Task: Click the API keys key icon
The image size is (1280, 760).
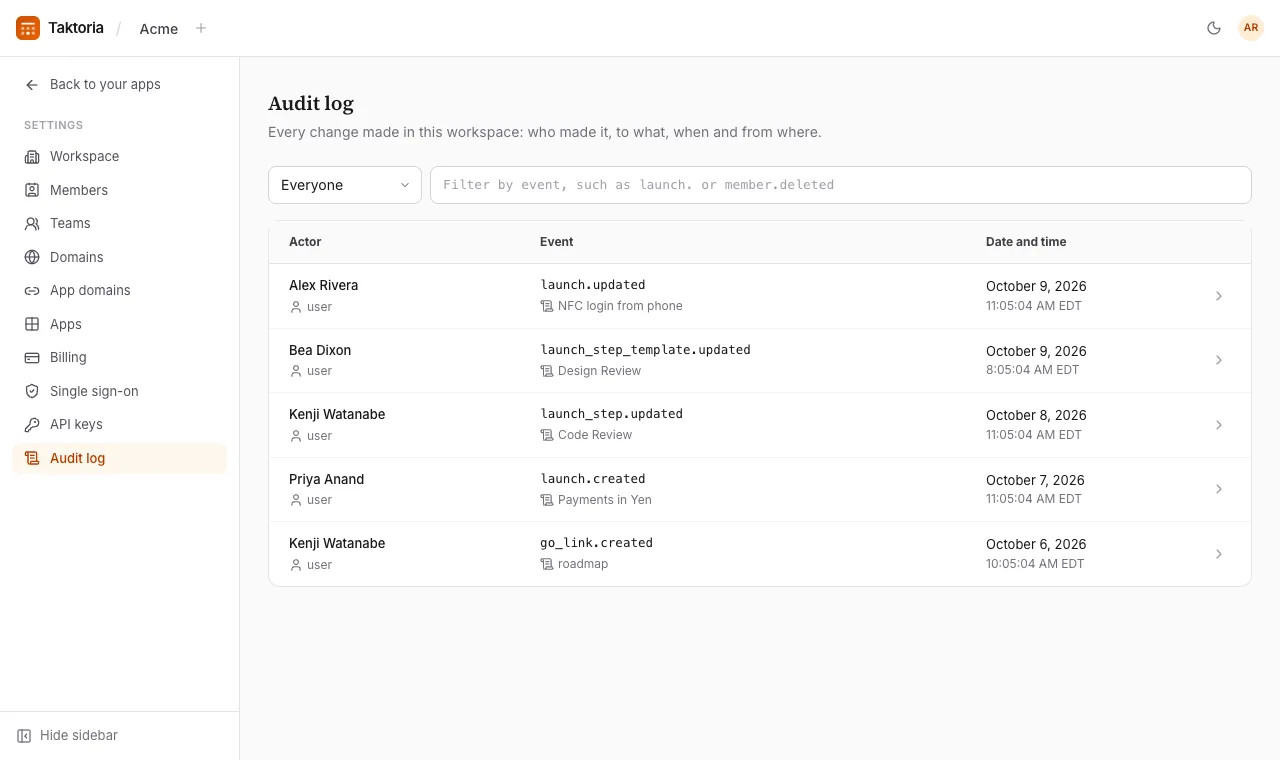Action: (32, 425)
